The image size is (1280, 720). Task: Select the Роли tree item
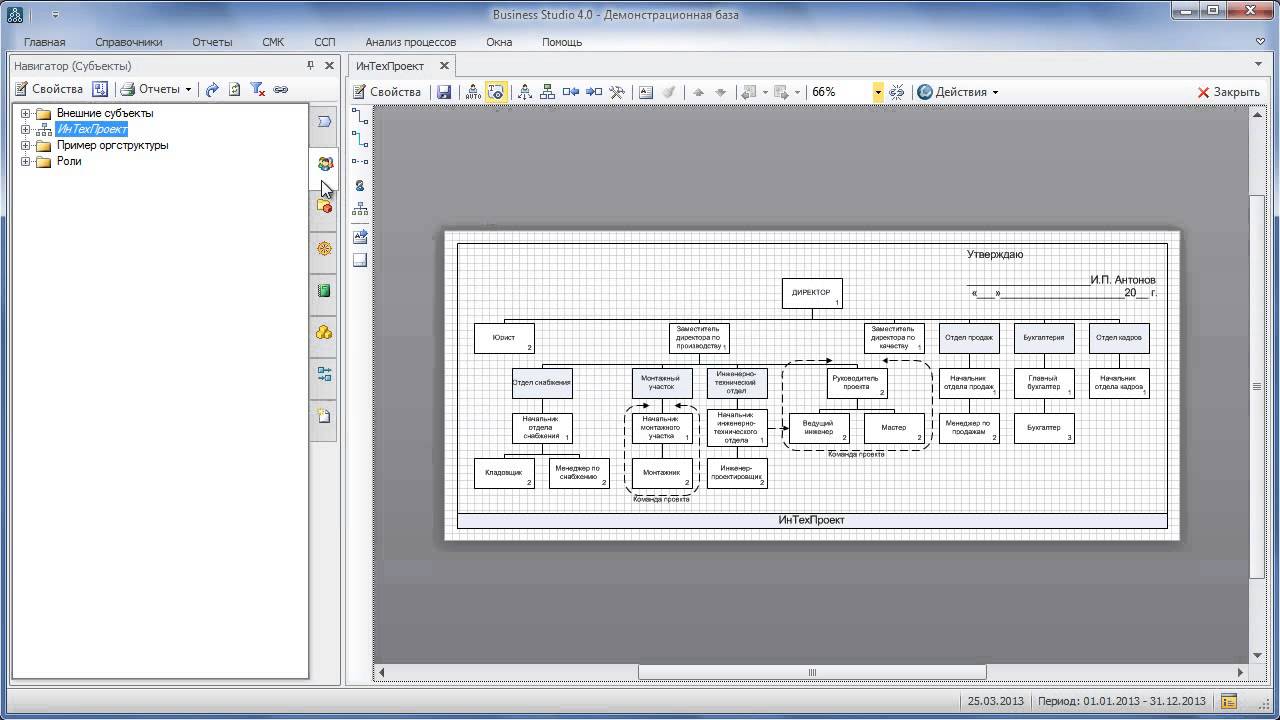69,161
